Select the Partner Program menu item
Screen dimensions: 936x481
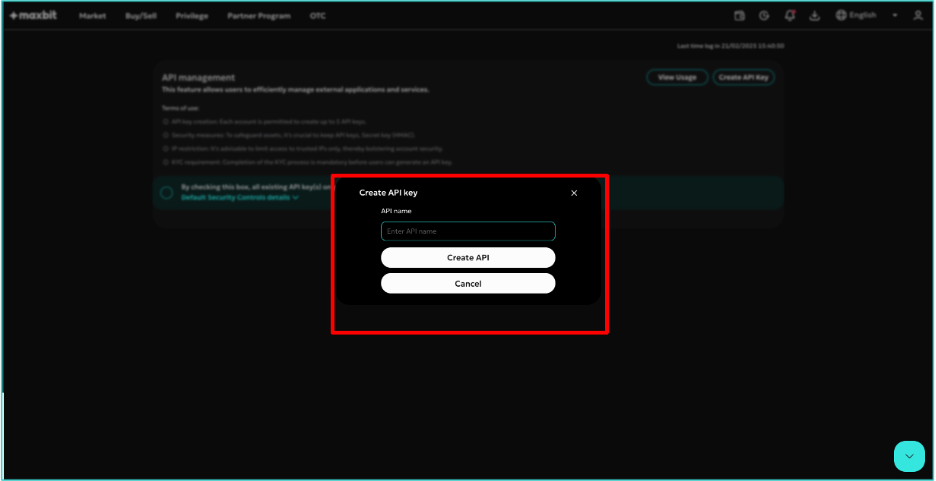[259, 16]
